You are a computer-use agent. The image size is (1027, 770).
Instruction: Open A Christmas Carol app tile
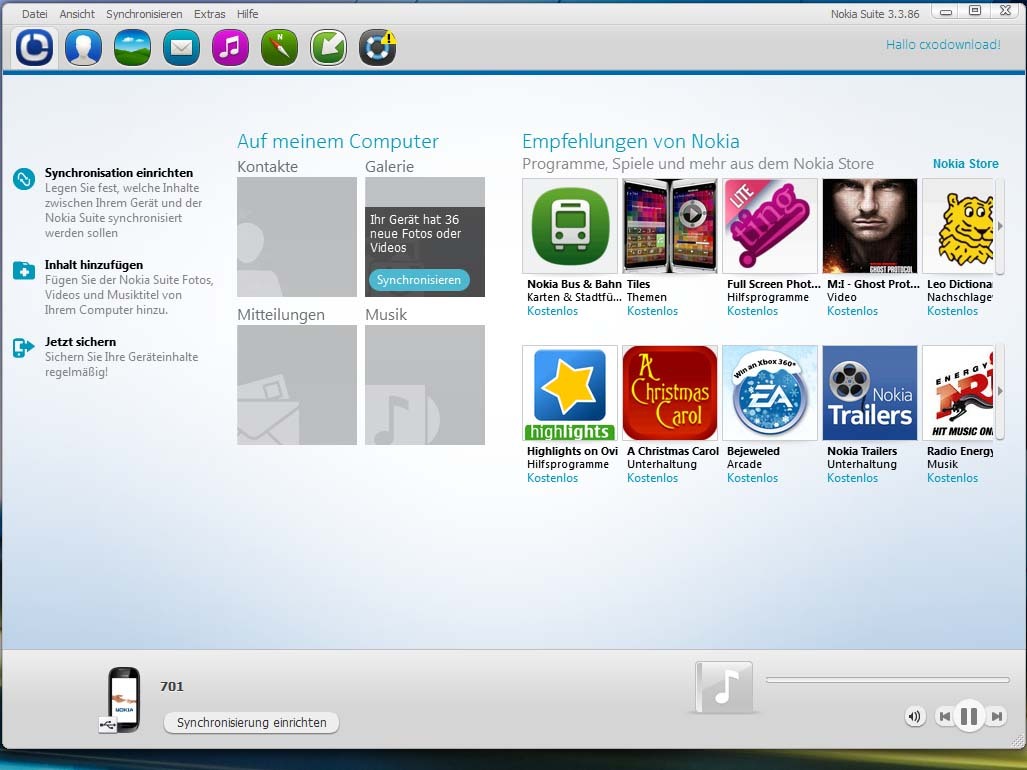[670, 393]
